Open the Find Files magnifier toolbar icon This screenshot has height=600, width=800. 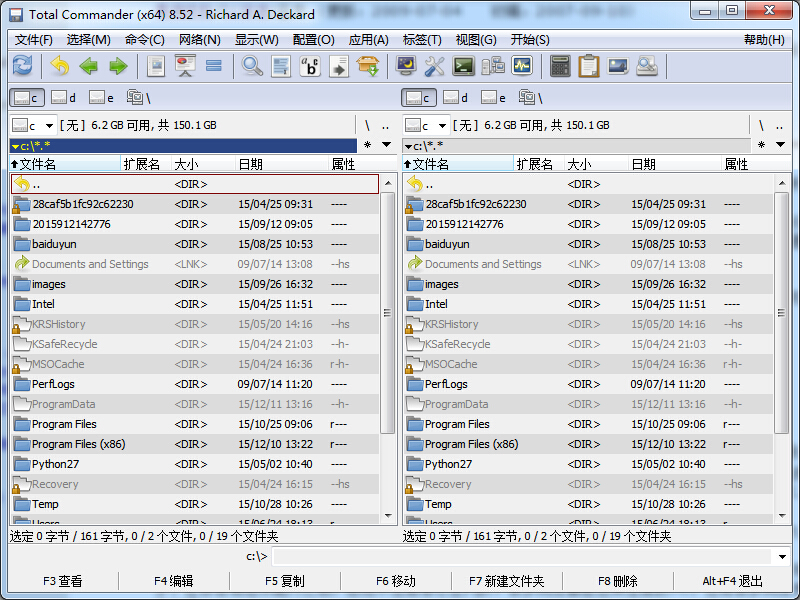point(251,65)
